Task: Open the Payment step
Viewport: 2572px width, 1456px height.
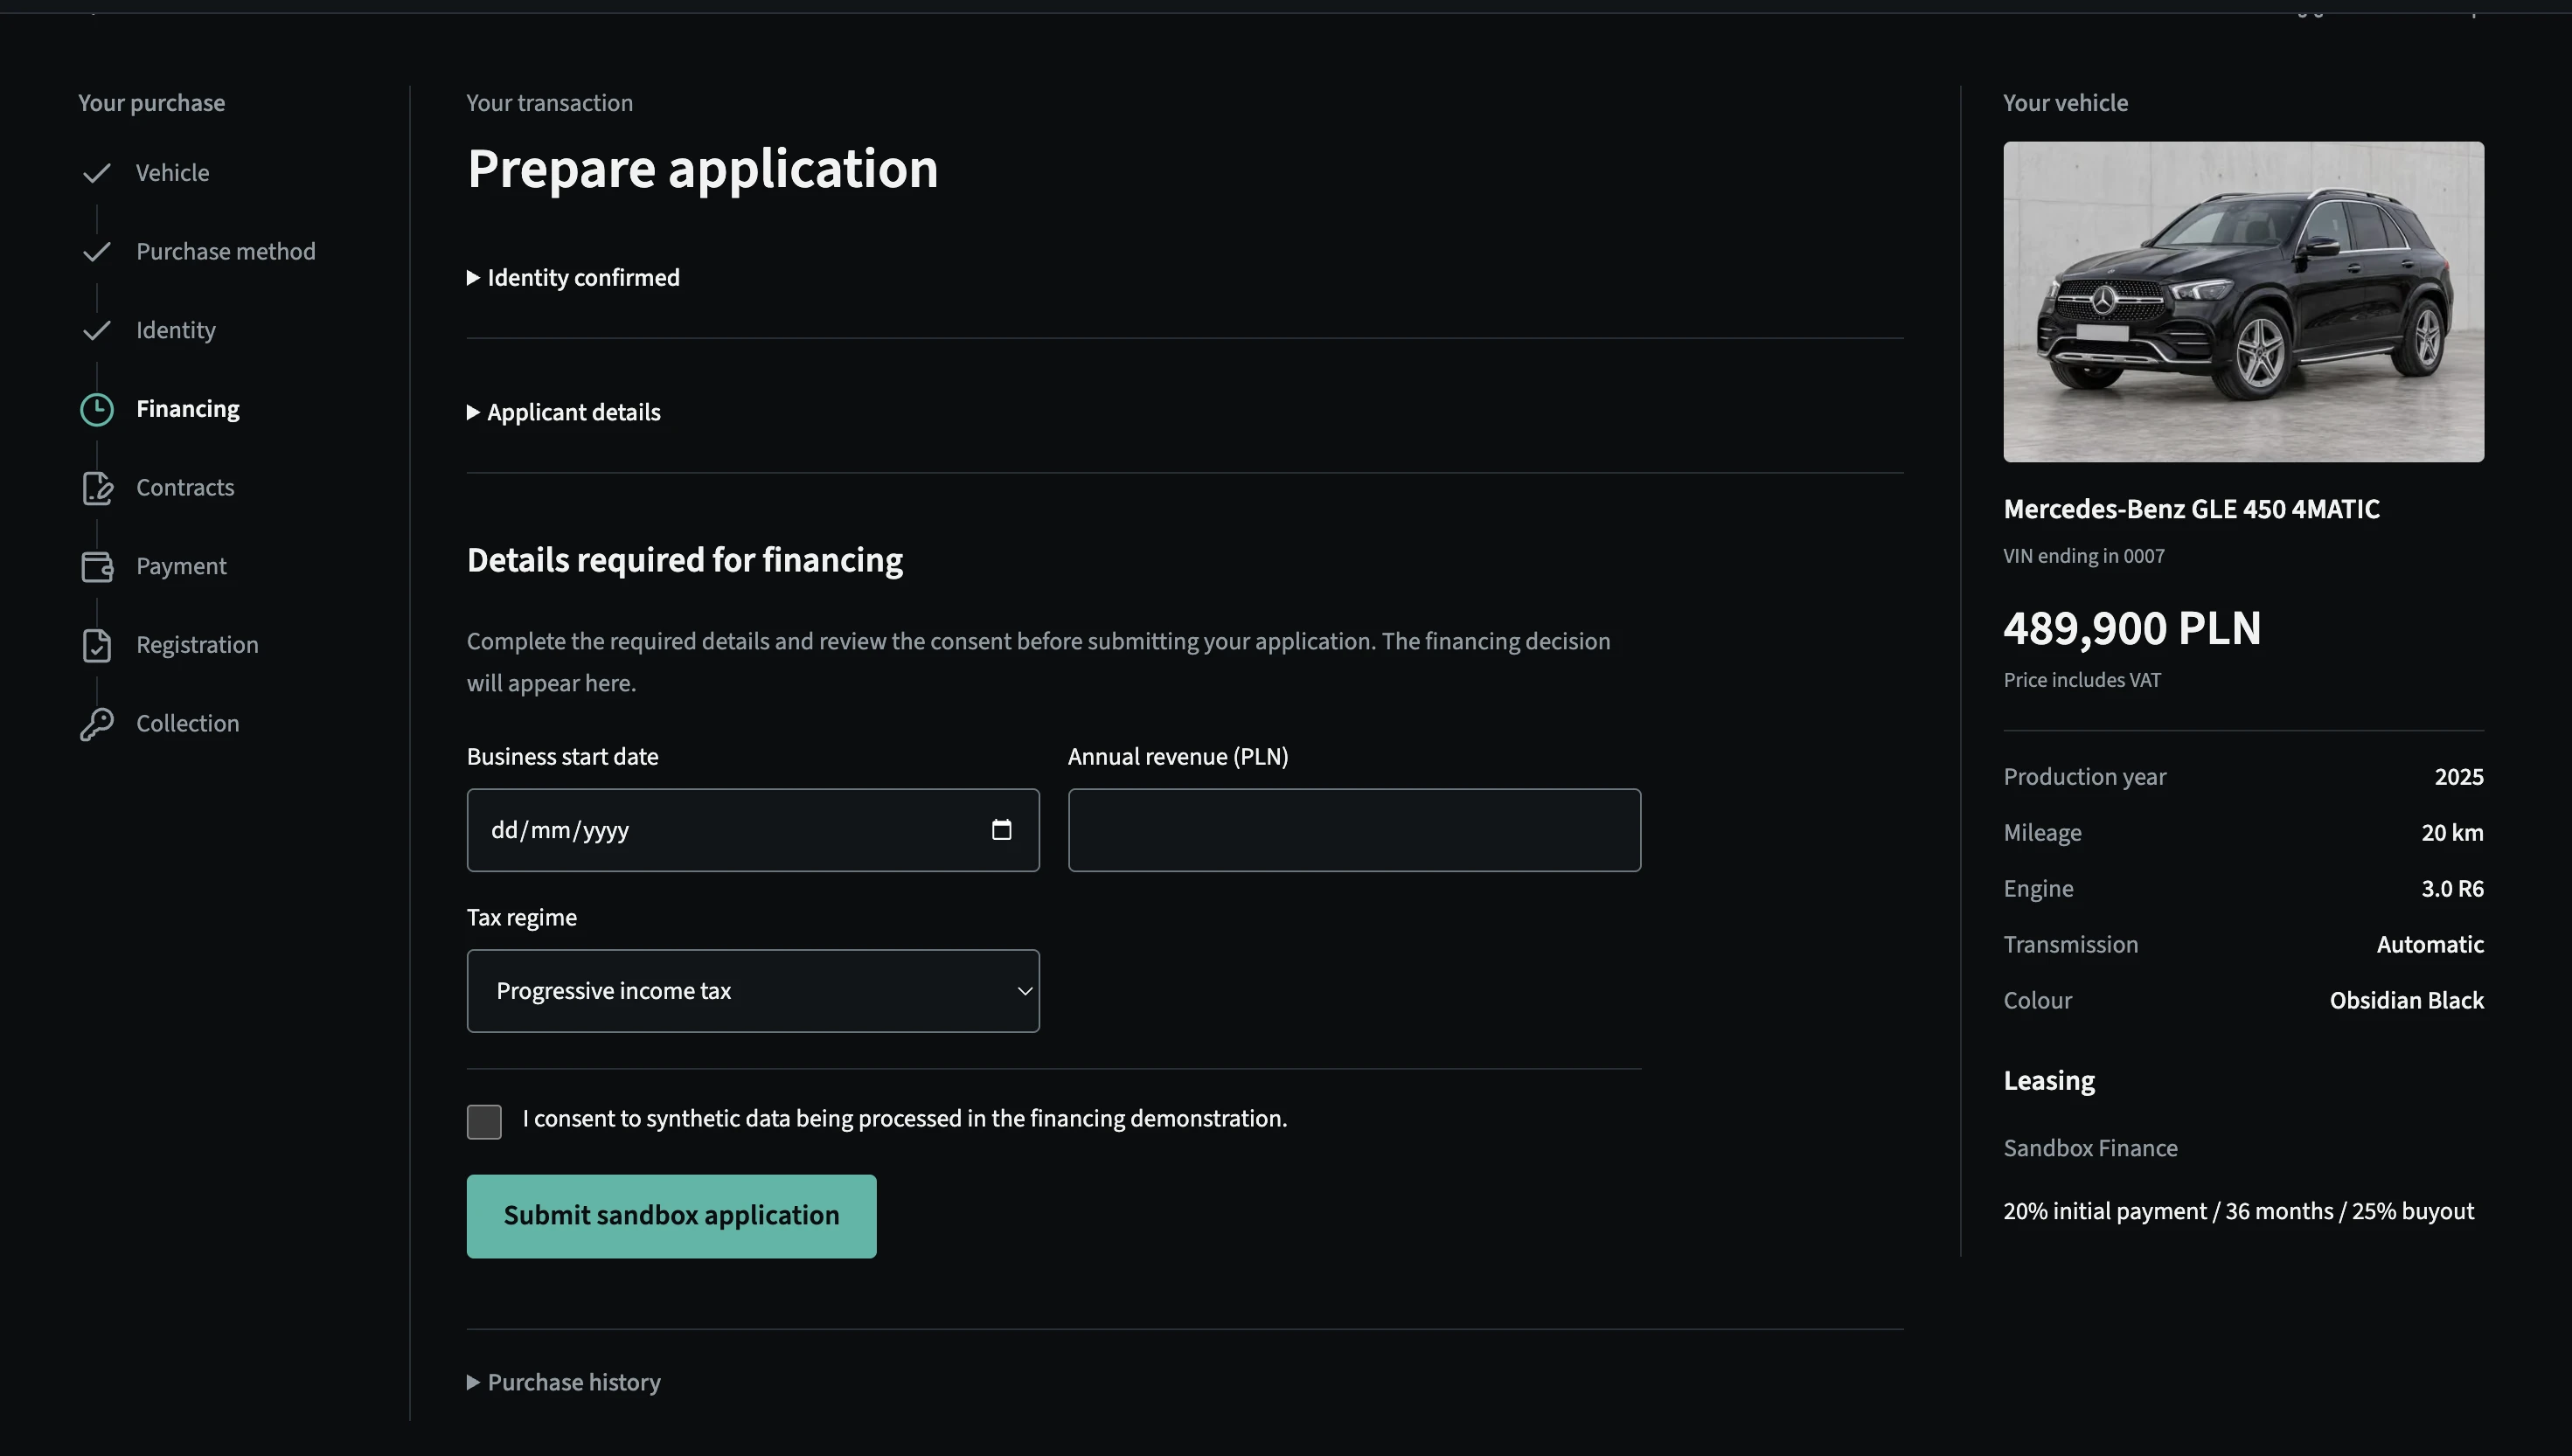Action: coord(181,567)
